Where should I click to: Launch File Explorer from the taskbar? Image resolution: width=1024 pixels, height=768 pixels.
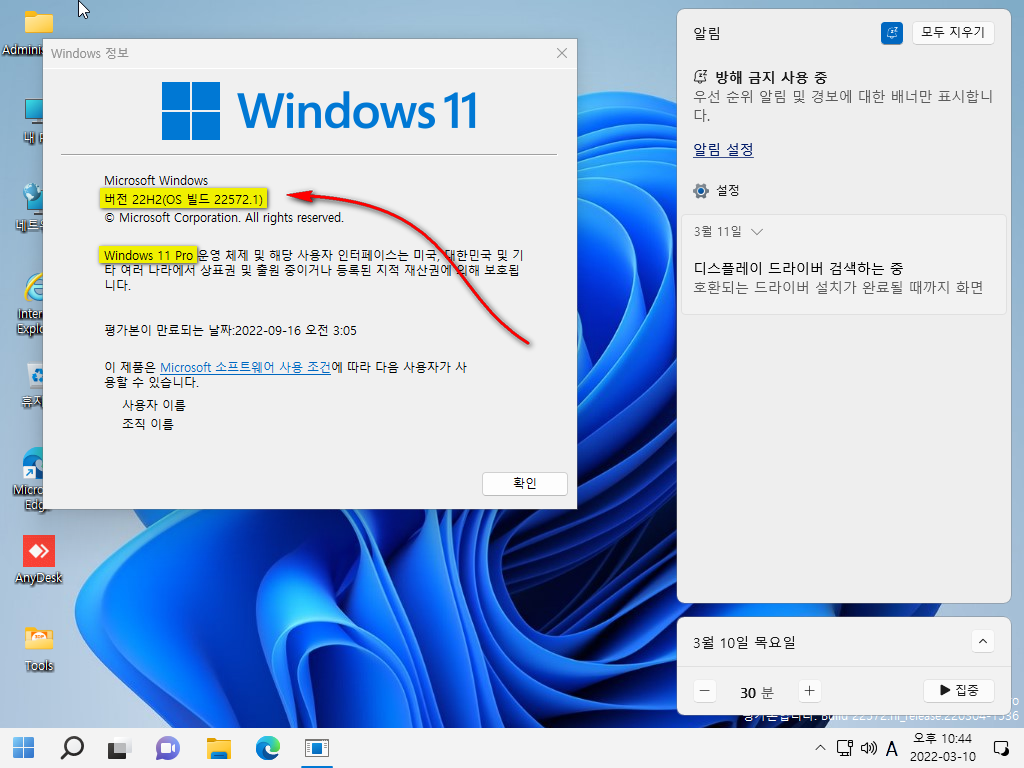tap(219, 748)
